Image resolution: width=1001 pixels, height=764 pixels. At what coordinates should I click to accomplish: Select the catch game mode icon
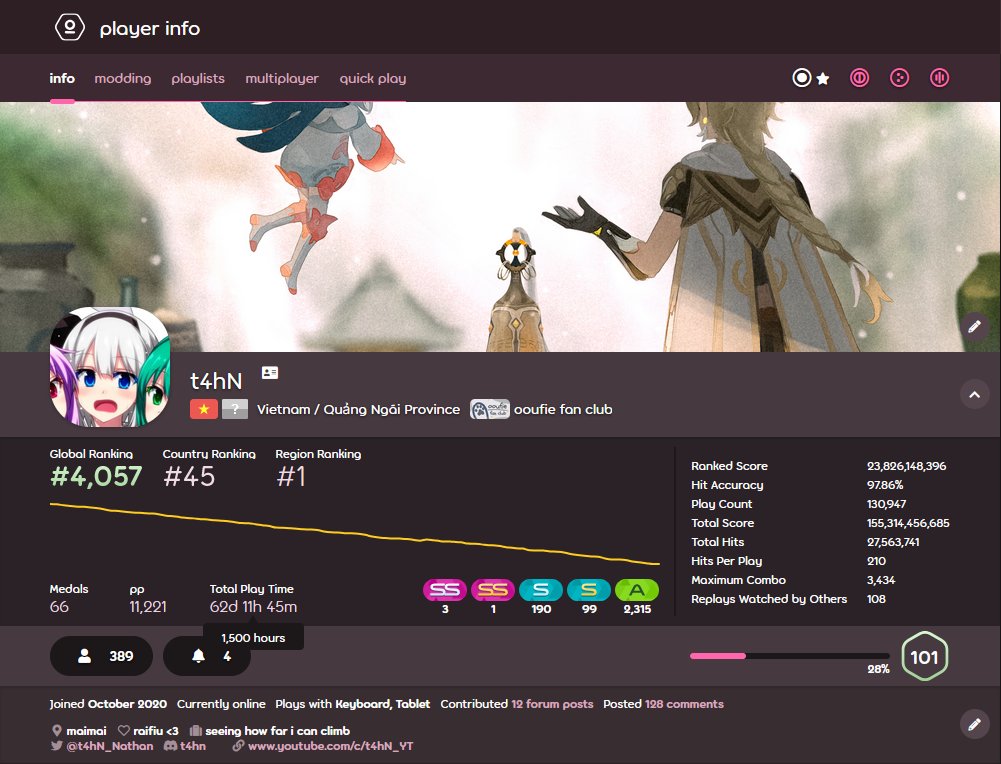click(899, 78)
